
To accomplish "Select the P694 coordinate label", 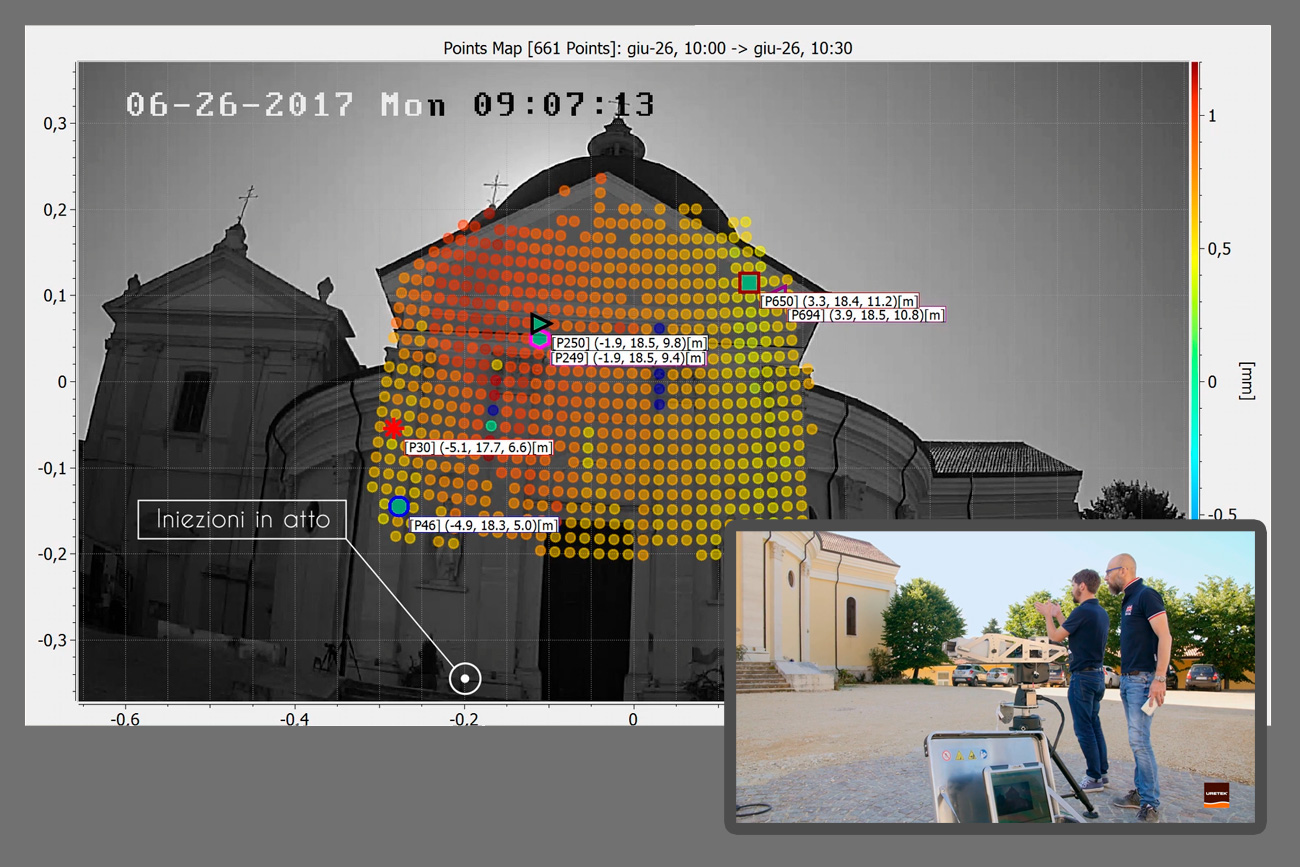I will pos(866,315).
